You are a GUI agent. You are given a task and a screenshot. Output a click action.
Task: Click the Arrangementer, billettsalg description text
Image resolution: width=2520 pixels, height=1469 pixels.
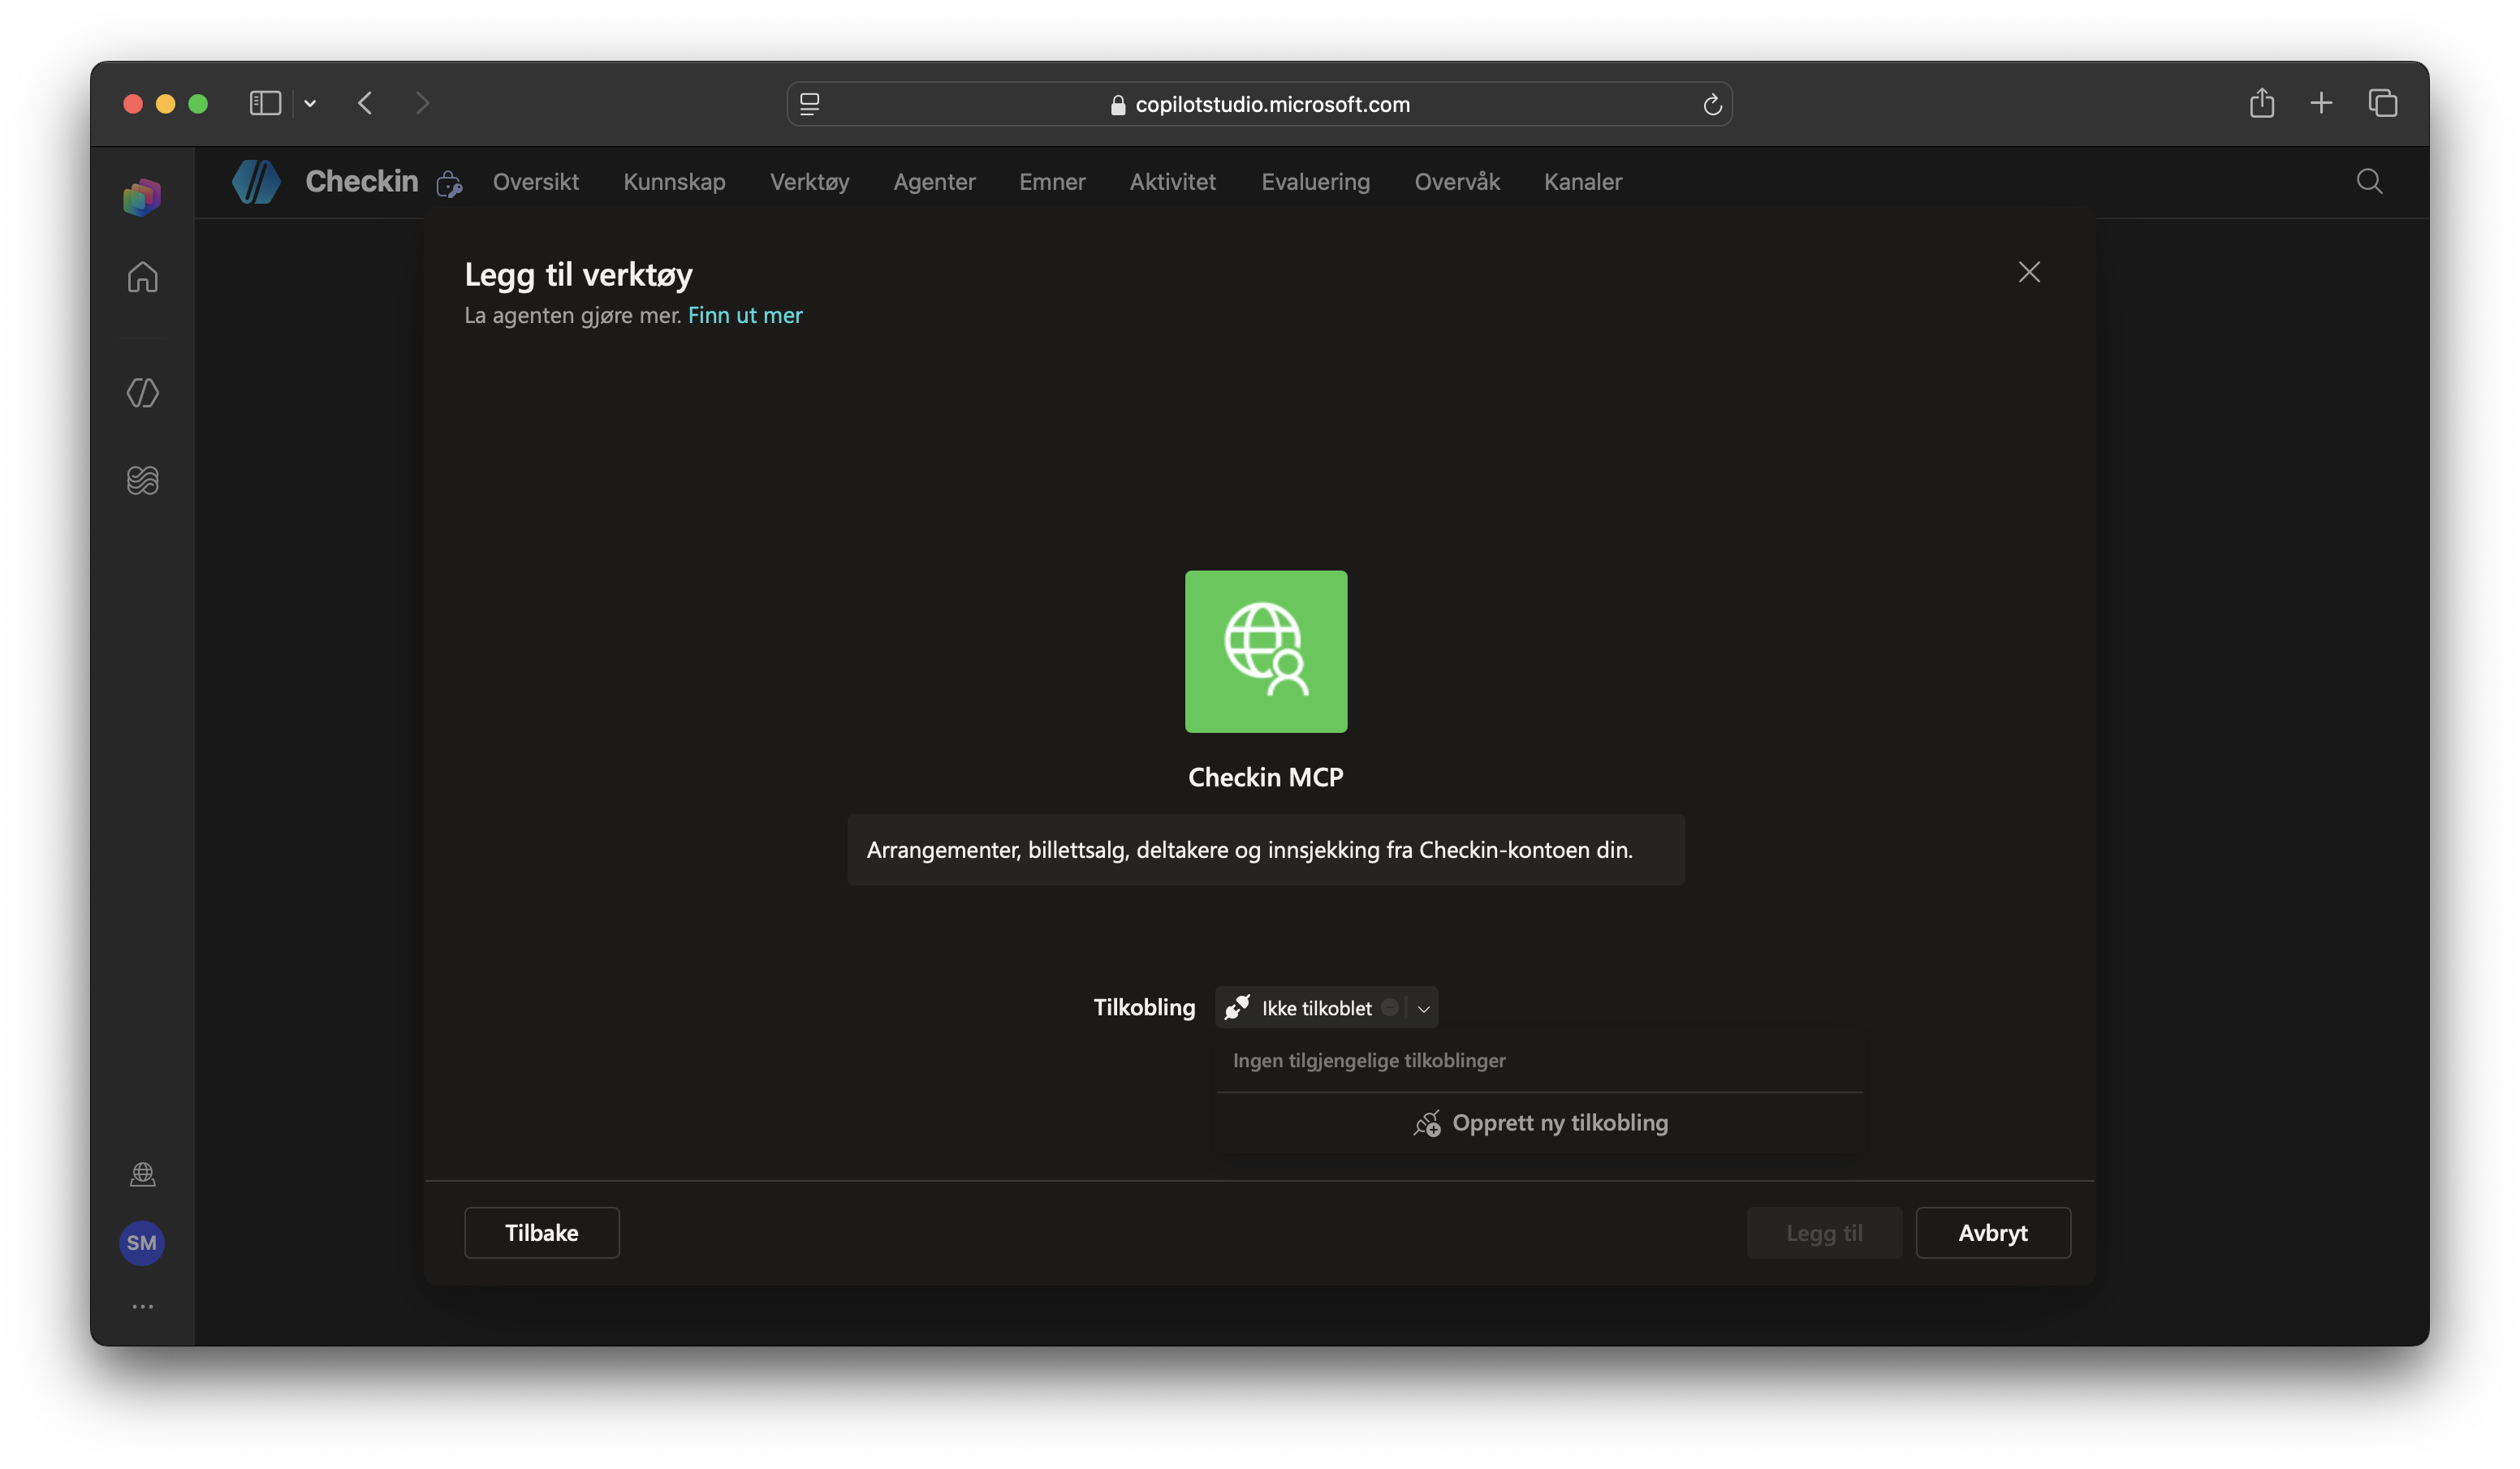click(x=1250, y=850)
